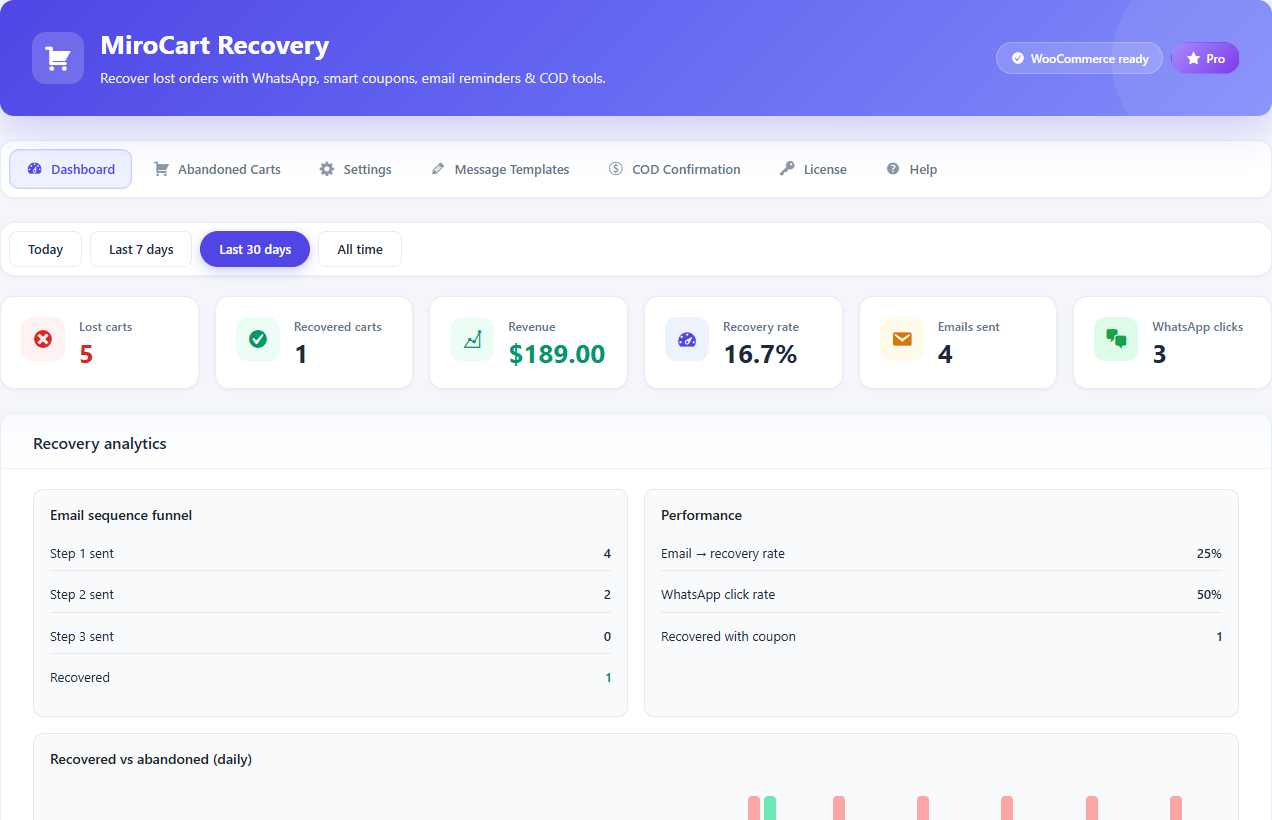Click the Abandoned Carts cart icon
This screenshot has width=1272, height=820.
[x=161, y=169]
